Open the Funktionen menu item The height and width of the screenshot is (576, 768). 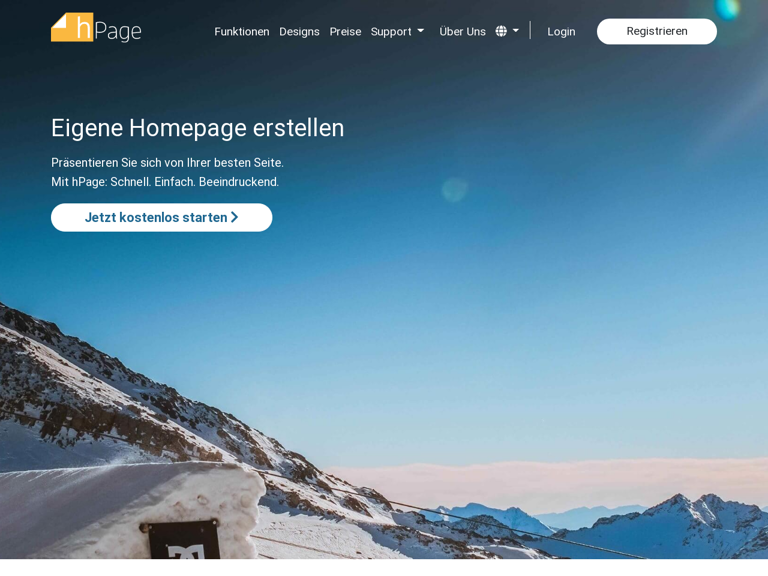click(x=241, y=31)
